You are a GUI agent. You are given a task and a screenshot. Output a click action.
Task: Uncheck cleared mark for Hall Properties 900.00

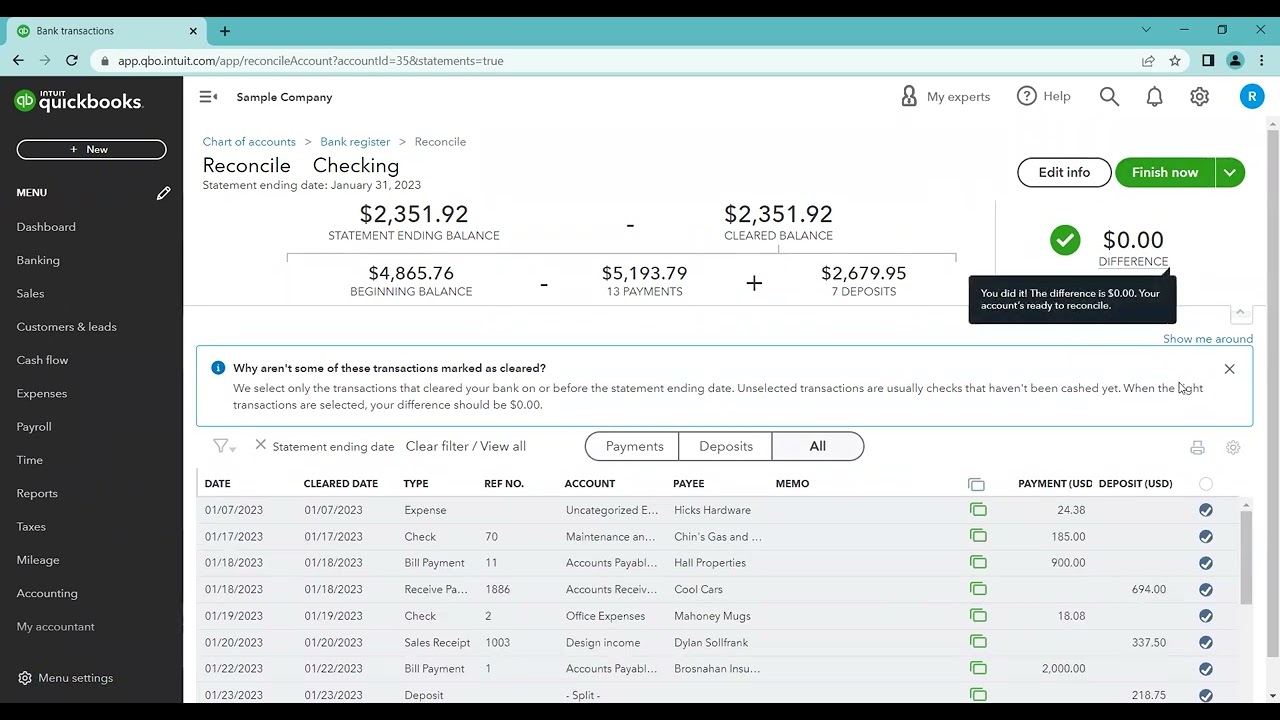(1206, 563)
